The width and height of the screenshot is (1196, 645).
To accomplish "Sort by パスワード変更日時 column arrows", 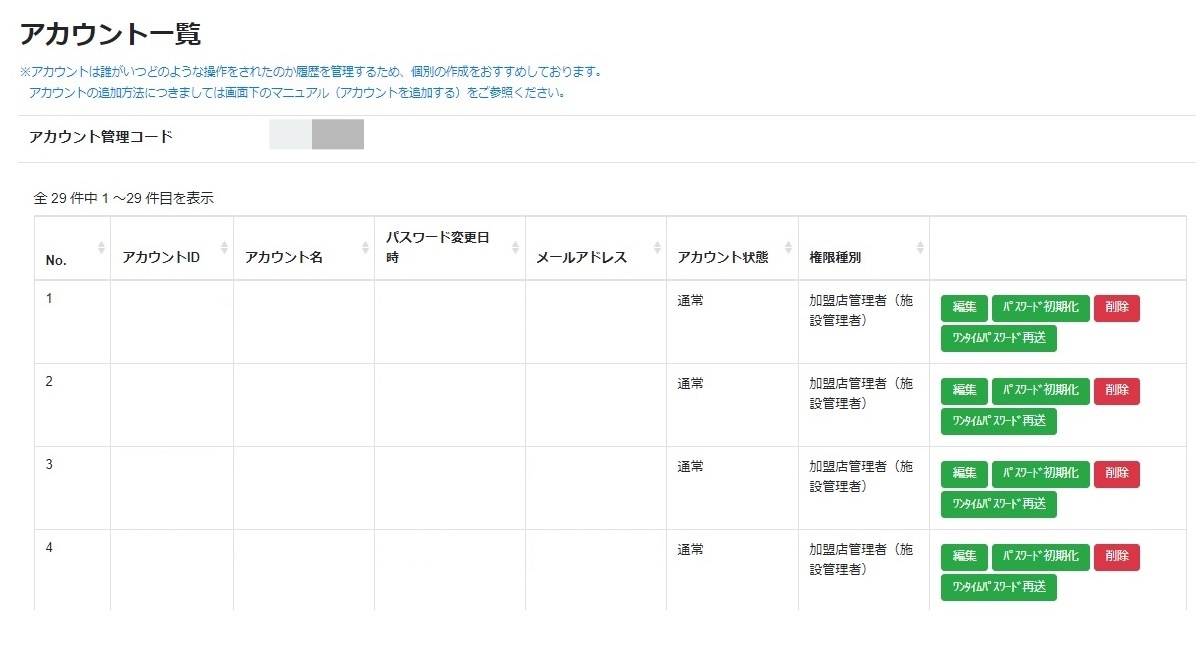I will pos(516,248).
